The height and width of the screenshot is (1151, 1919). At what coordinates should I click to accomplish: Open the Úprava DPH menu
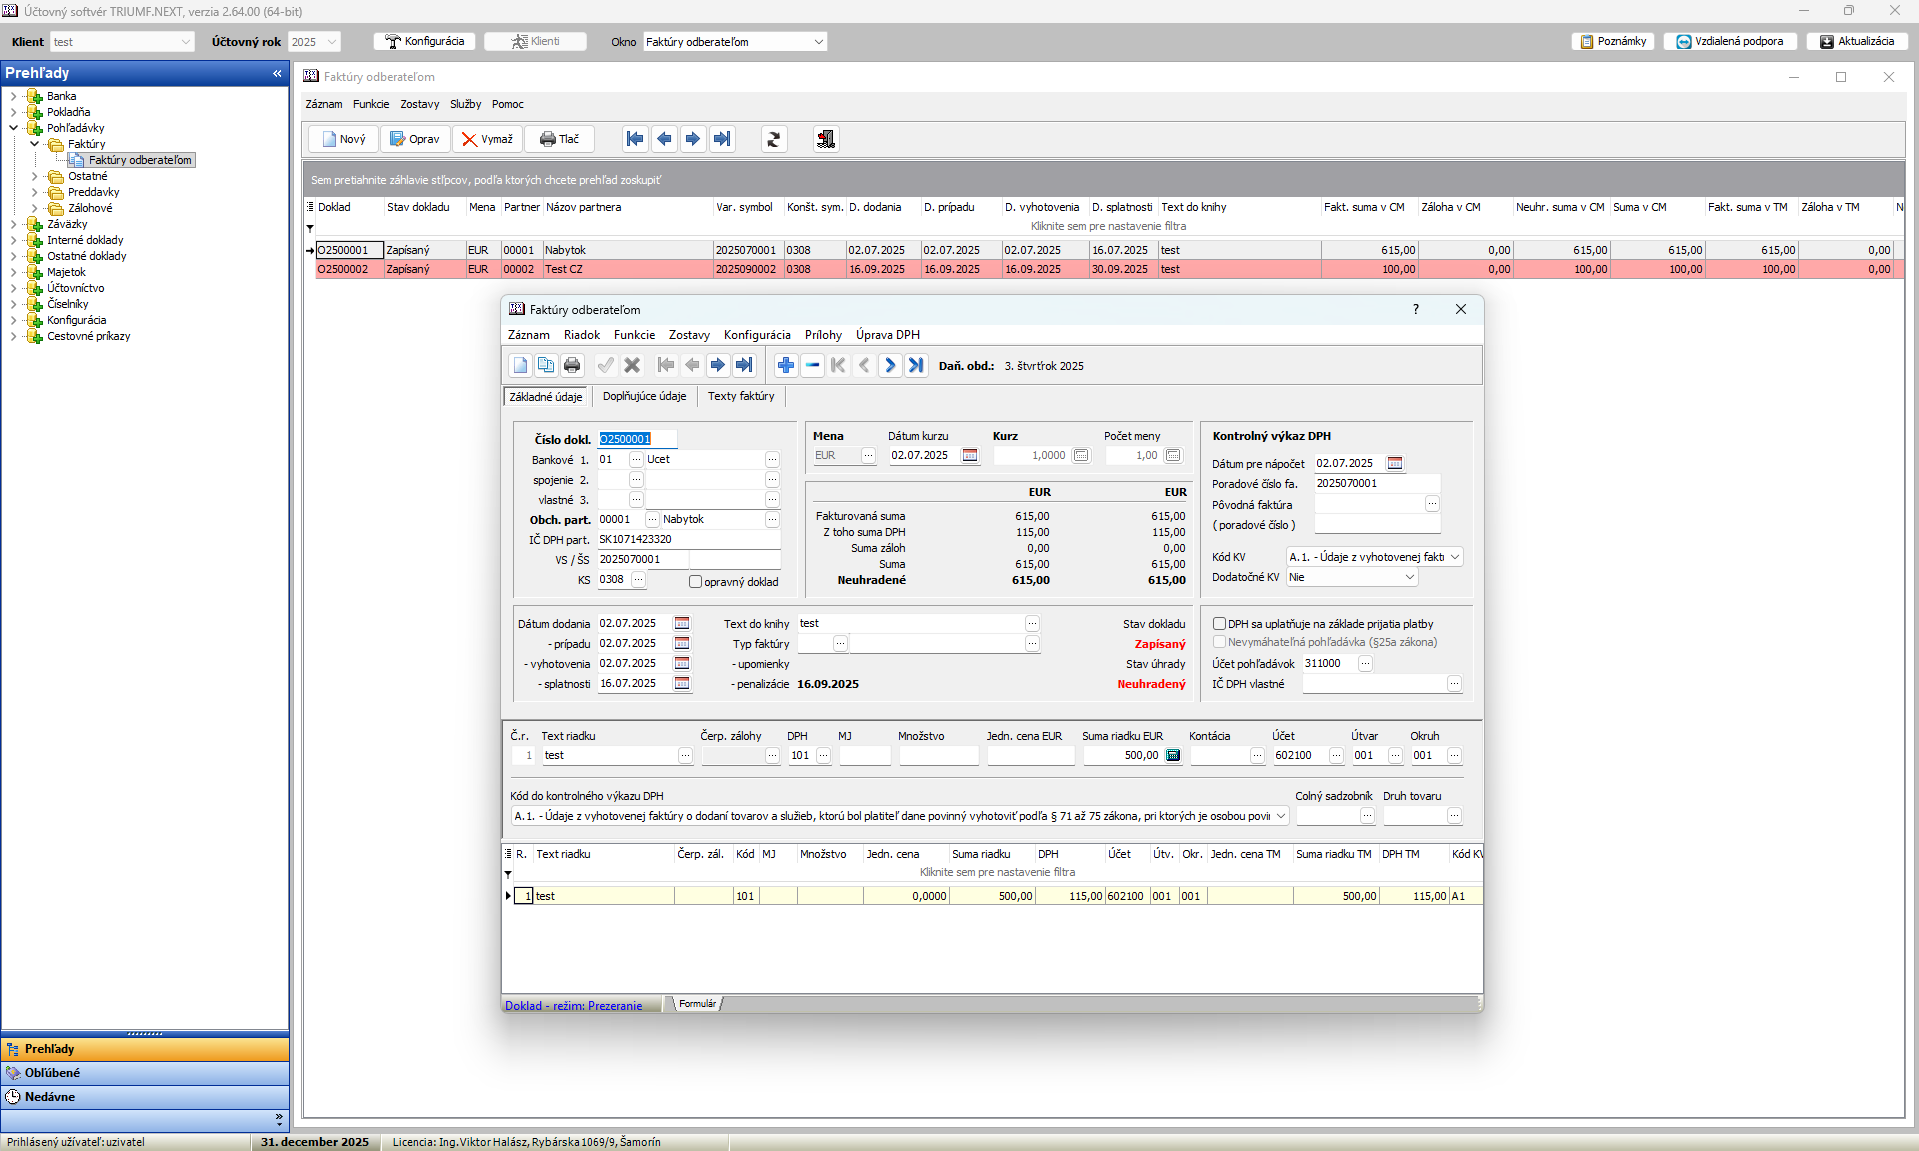(887, 335)
